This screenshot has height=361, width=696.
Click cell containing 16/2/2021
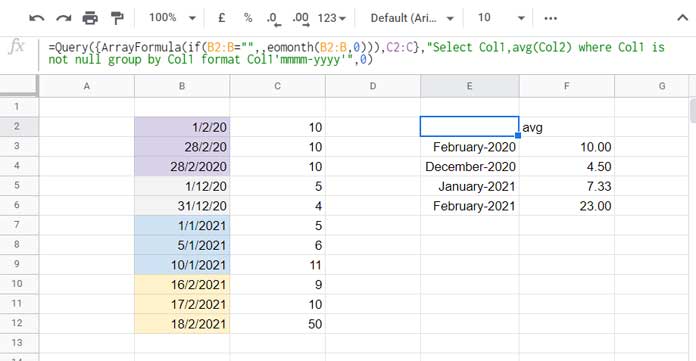182,284
